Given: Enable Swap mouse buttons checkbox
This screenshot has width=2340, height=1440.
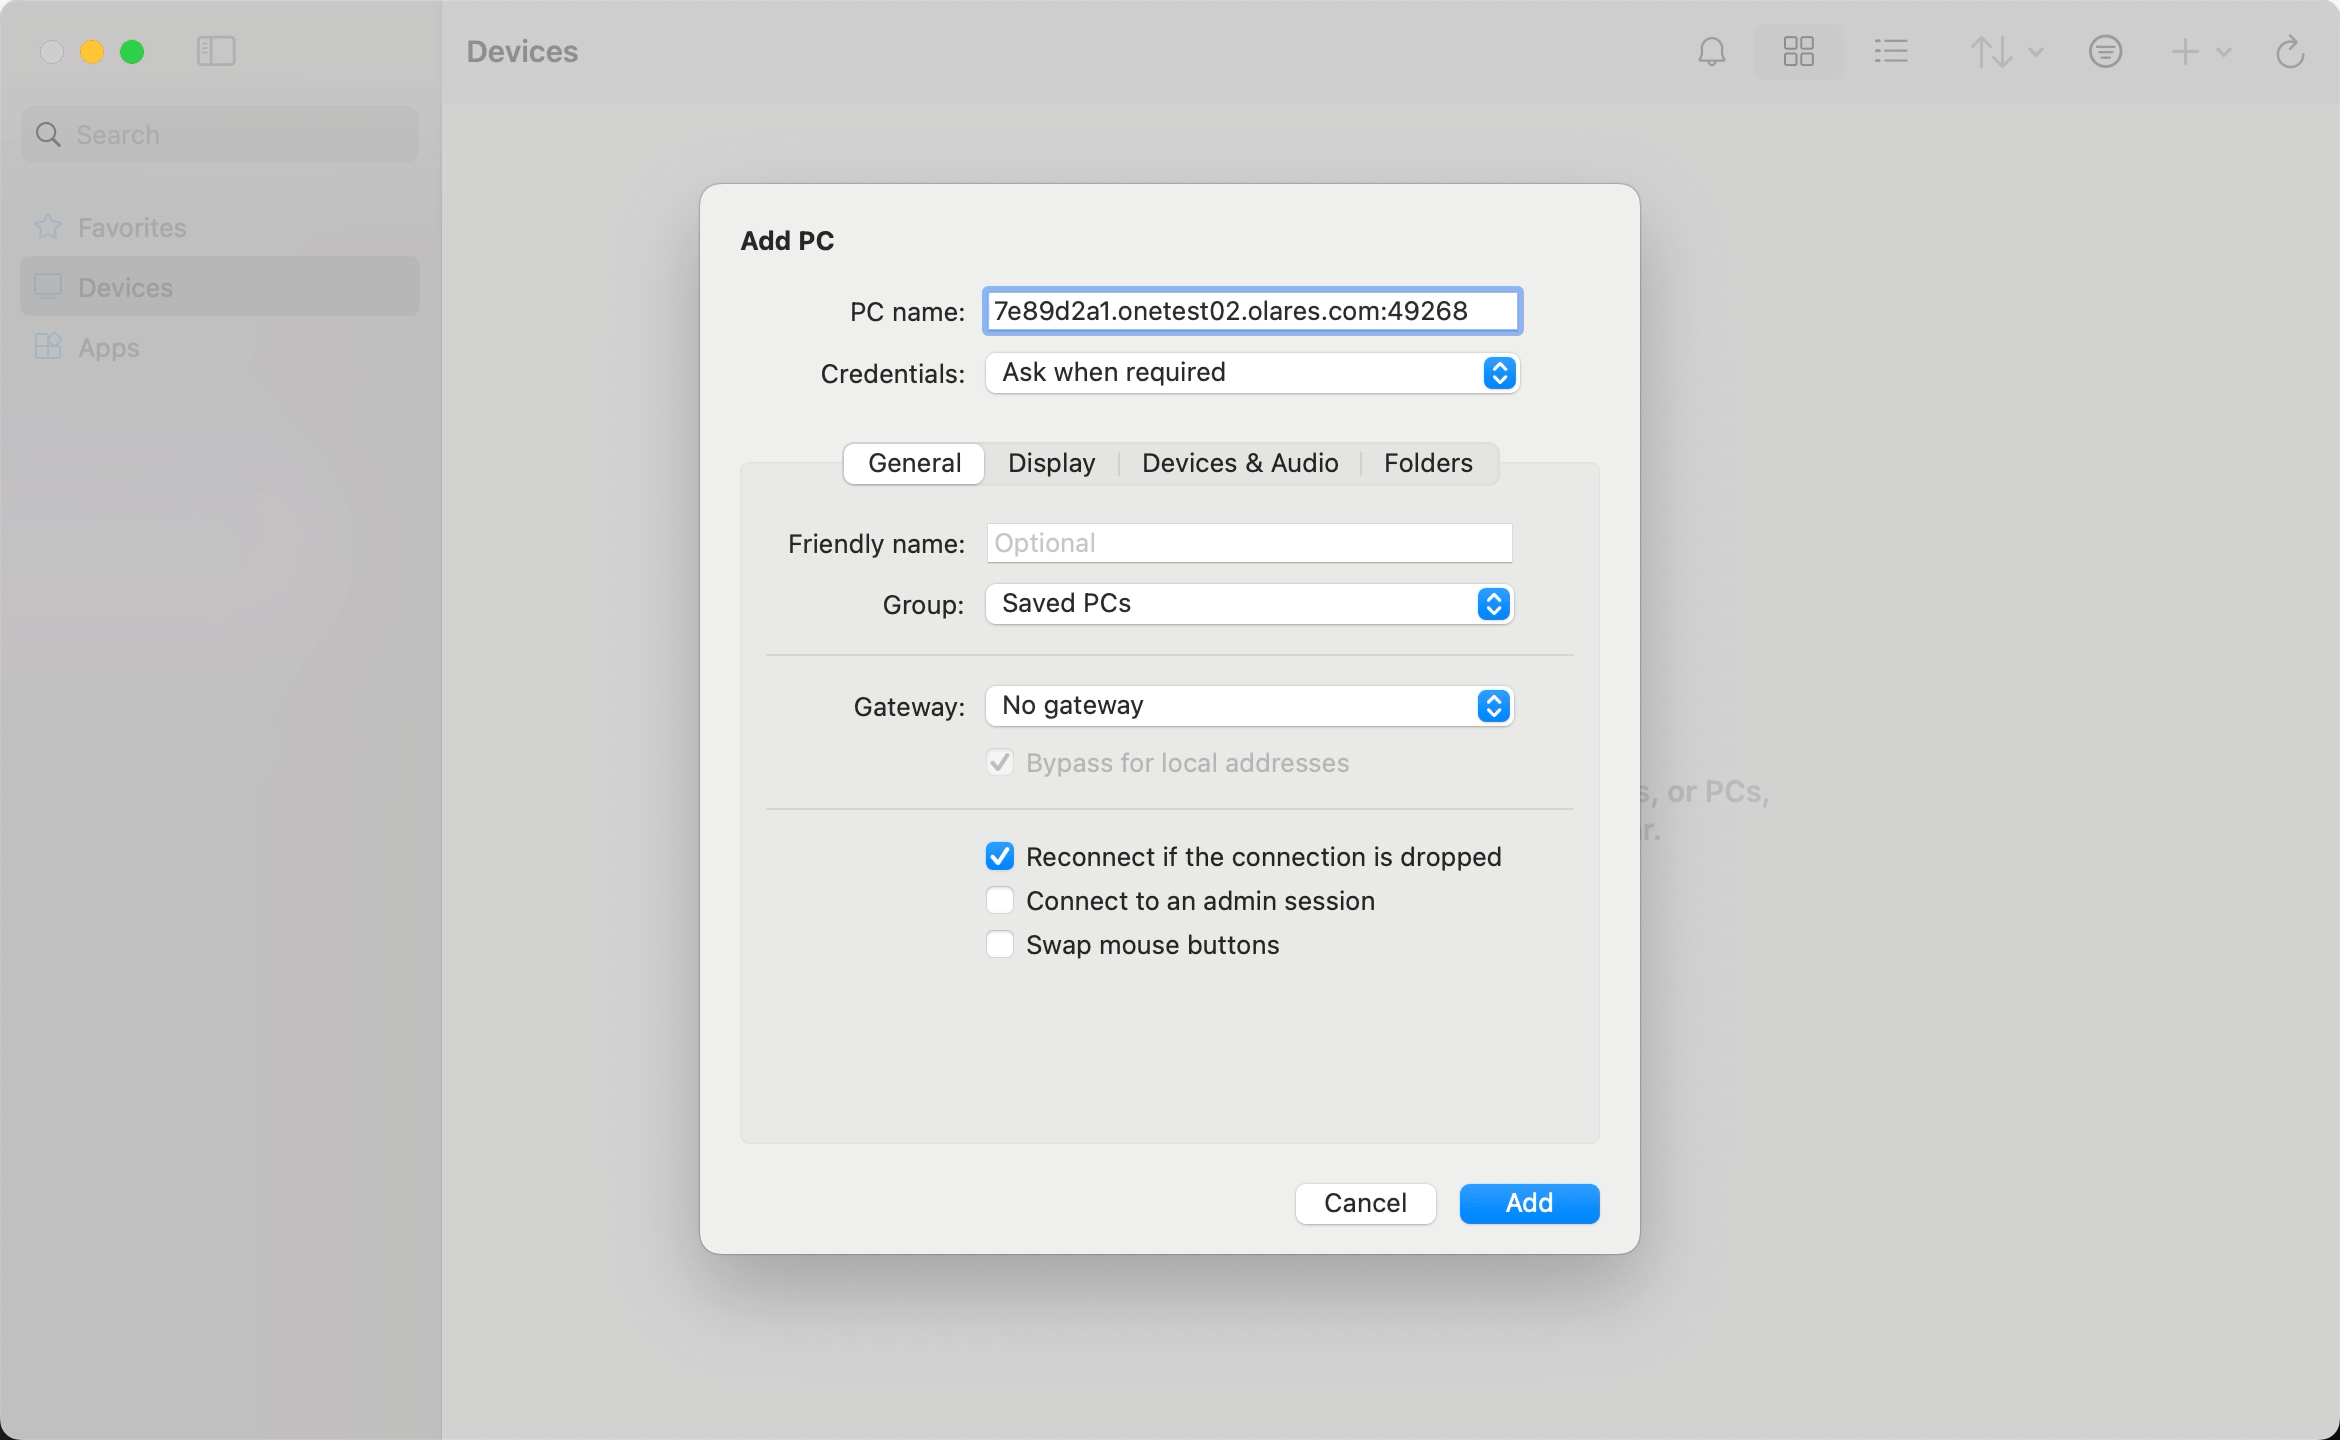Looking at the screenshot, I should coord(1000,945).
